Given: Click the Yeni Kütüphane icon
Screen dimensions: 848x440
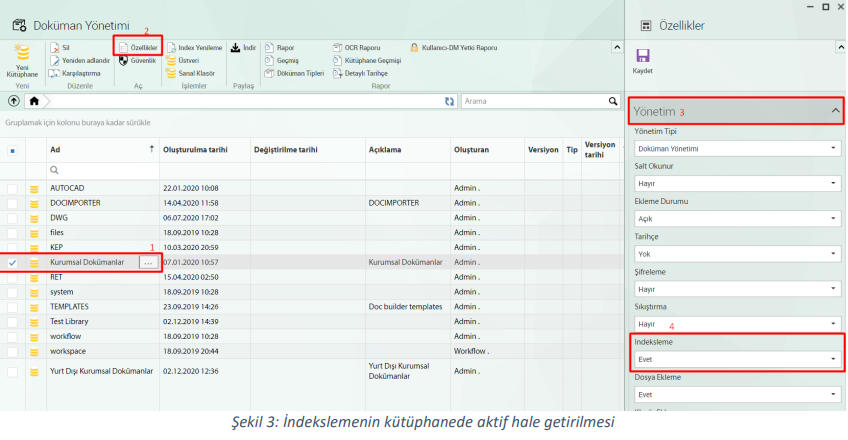Looking at the screenshot, I should point(21,52).
